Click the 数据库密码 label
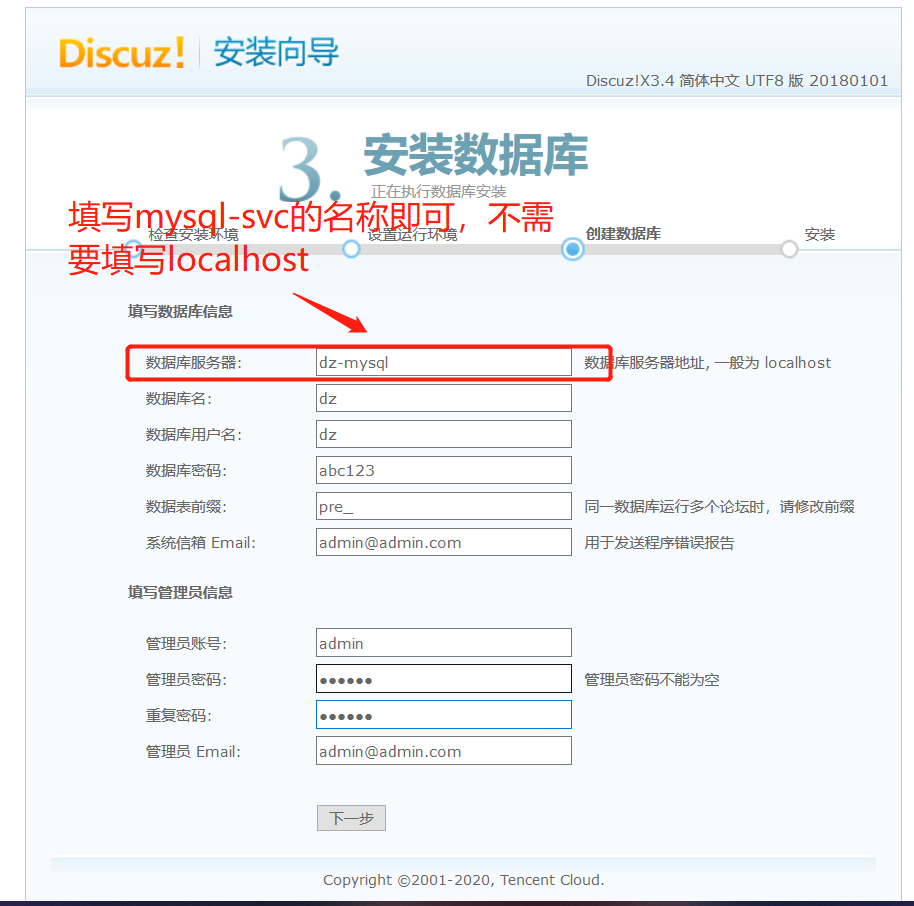The width and height of the screenshot is (914, 906). point(186,470)
